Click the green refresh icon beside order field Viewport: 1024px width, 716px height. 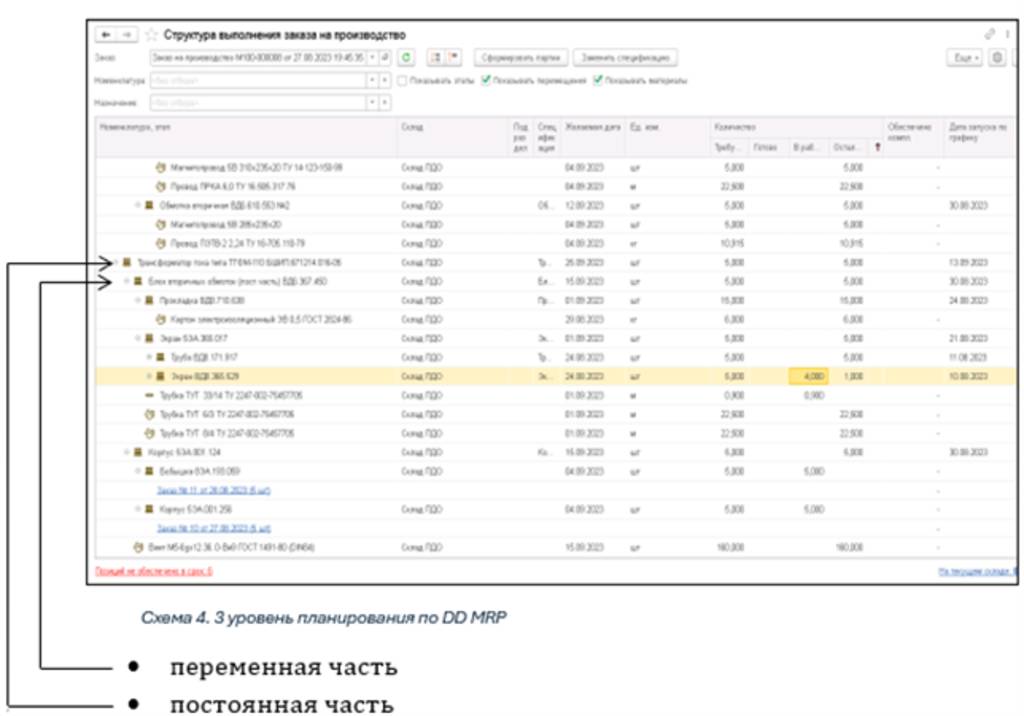click(407, 58)
